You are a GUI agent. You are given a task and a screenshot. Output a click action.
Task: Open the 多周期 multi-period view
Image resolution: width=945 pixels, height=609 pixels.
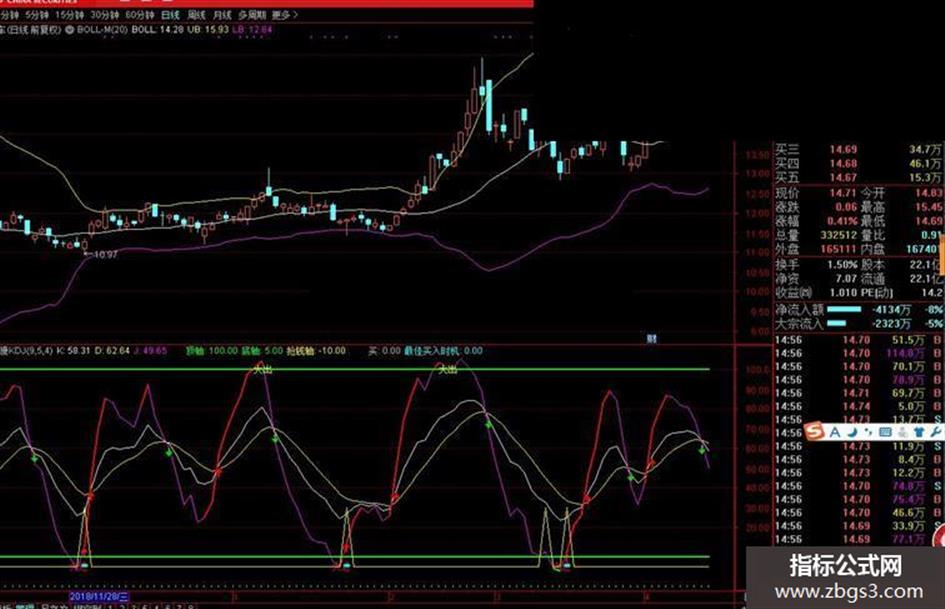click(x=251, y=14)
